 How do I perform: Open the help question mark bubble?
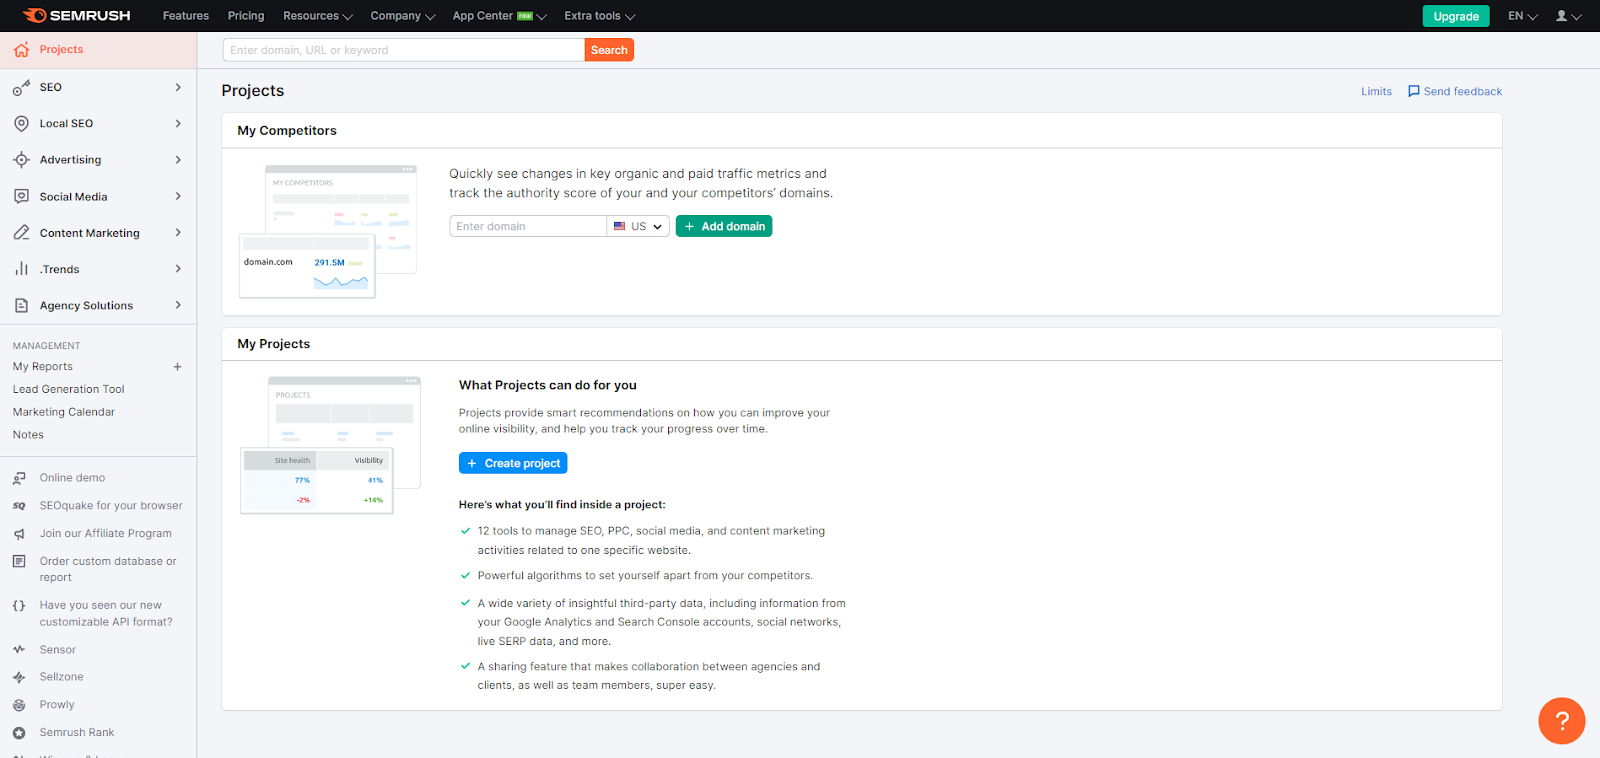(1562, 721)
